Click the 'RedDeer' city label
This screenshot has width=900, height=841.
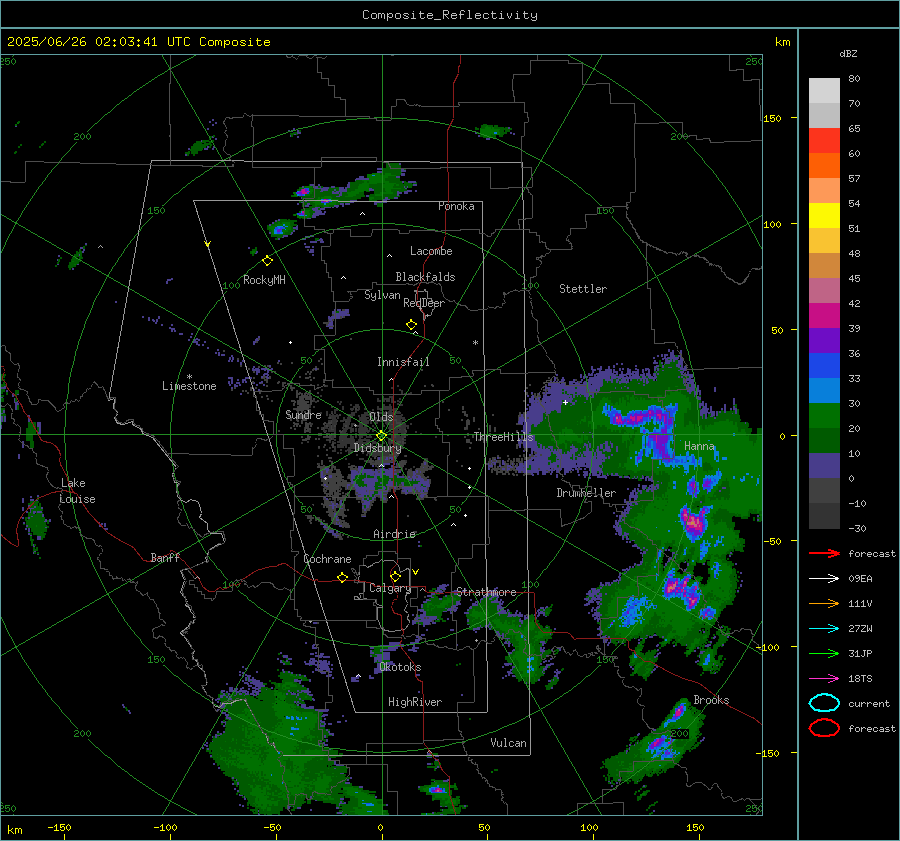(424, 303)
